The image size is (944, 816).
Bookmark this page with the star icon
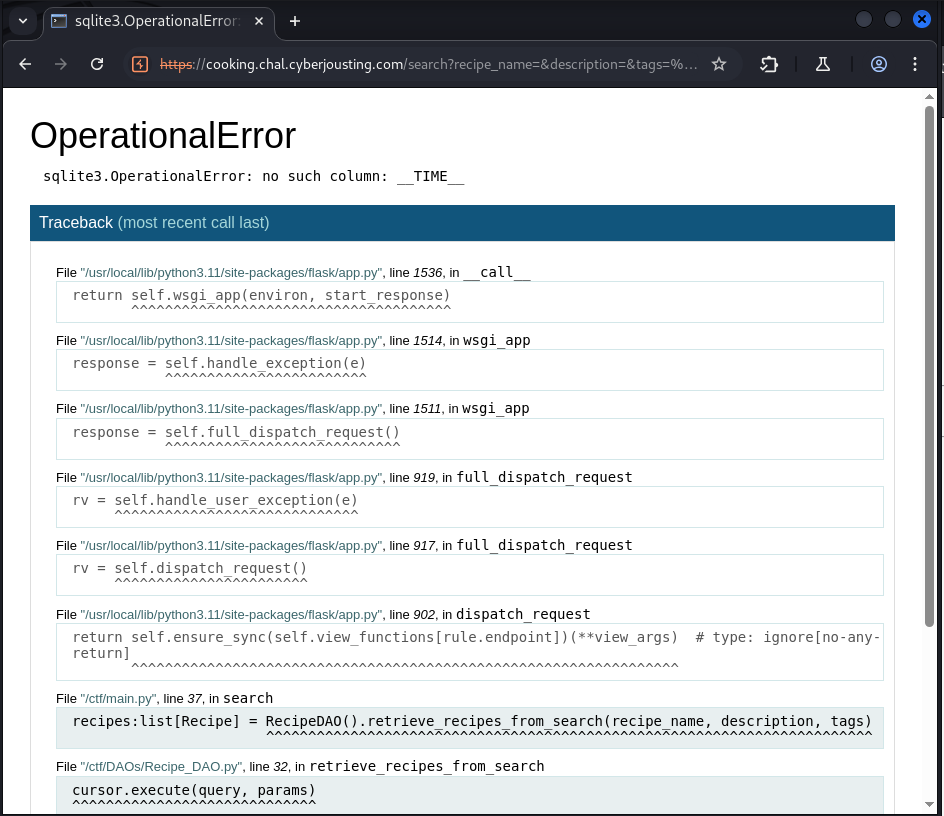(x=719, y=64)
